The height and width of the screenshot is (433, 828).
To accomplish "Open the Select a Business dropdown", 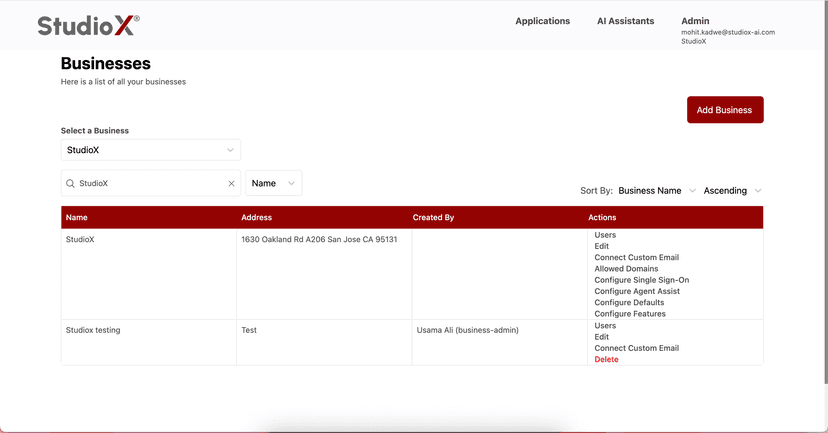I will tap(150, 150).
